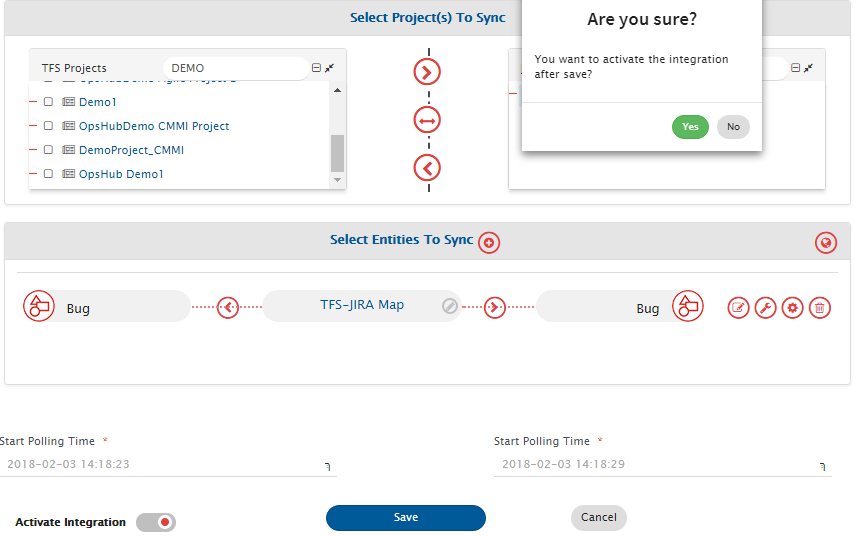Select the OpsHub Demo1 project name
Screen dimensions: 856x536
121,174
